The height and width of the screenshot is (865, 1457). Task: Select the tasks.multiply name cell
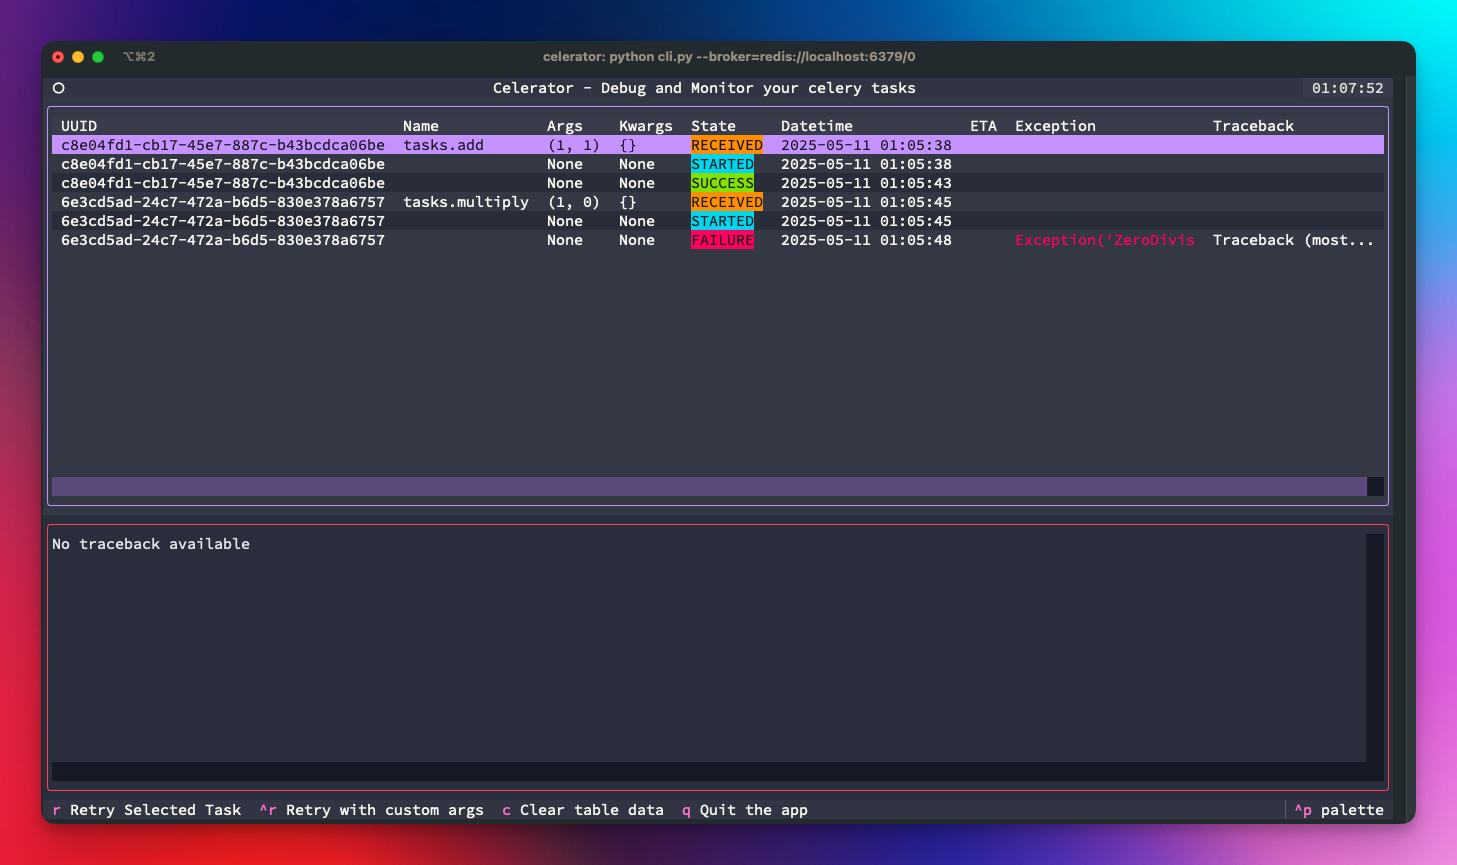pyautogui.click(x=466, y=202)
